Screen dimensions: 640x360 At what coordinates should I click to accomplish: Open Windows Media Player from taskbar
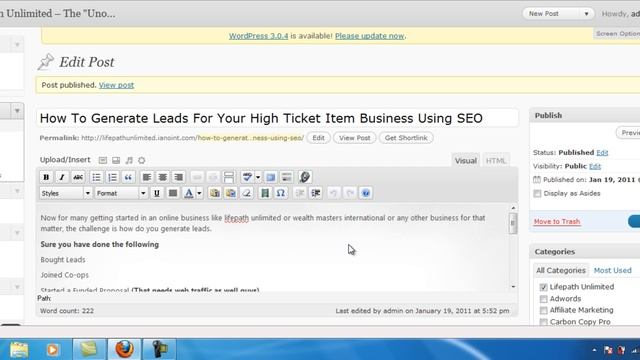53,349
